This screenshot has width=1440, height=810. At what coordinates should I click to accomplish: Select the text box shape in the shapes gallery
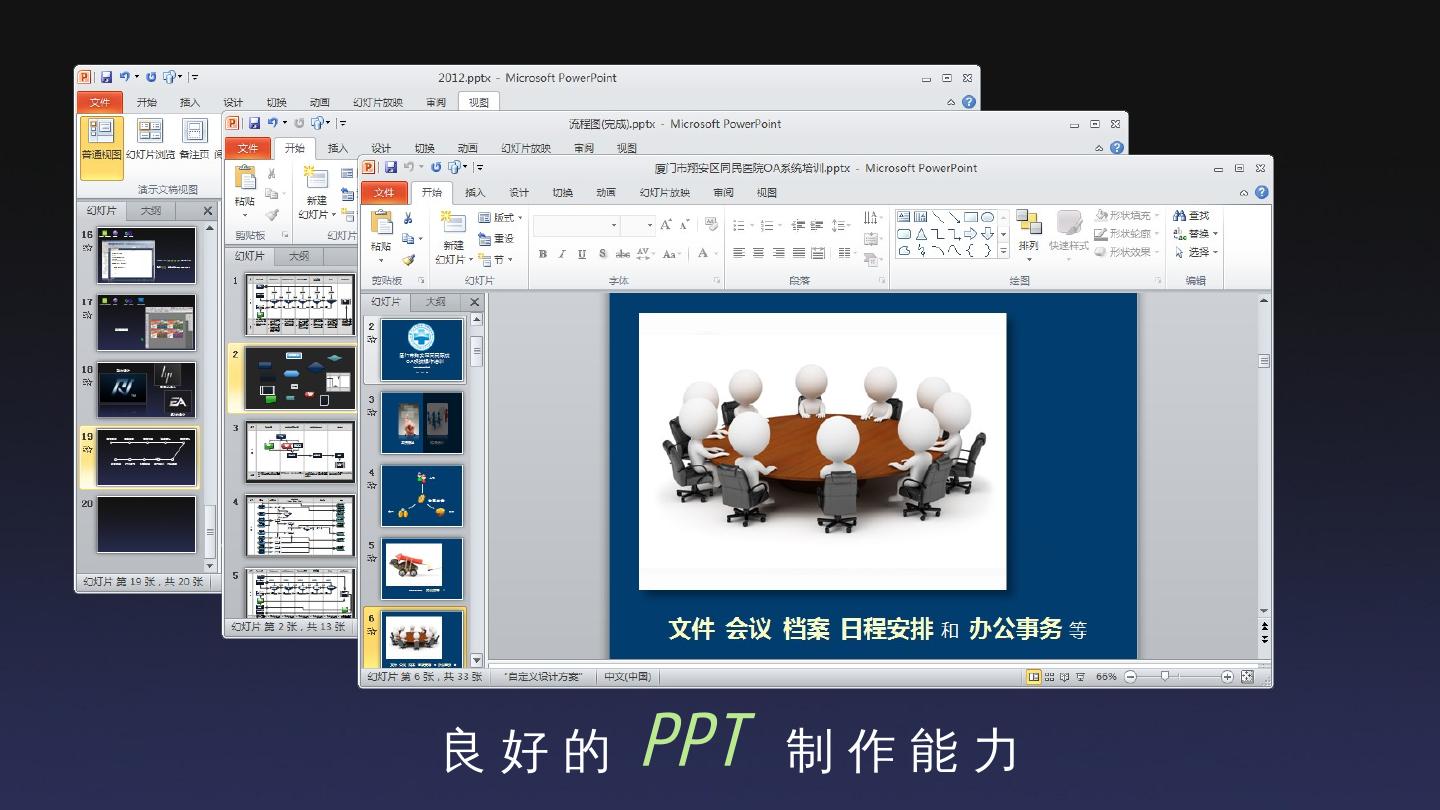904,217
